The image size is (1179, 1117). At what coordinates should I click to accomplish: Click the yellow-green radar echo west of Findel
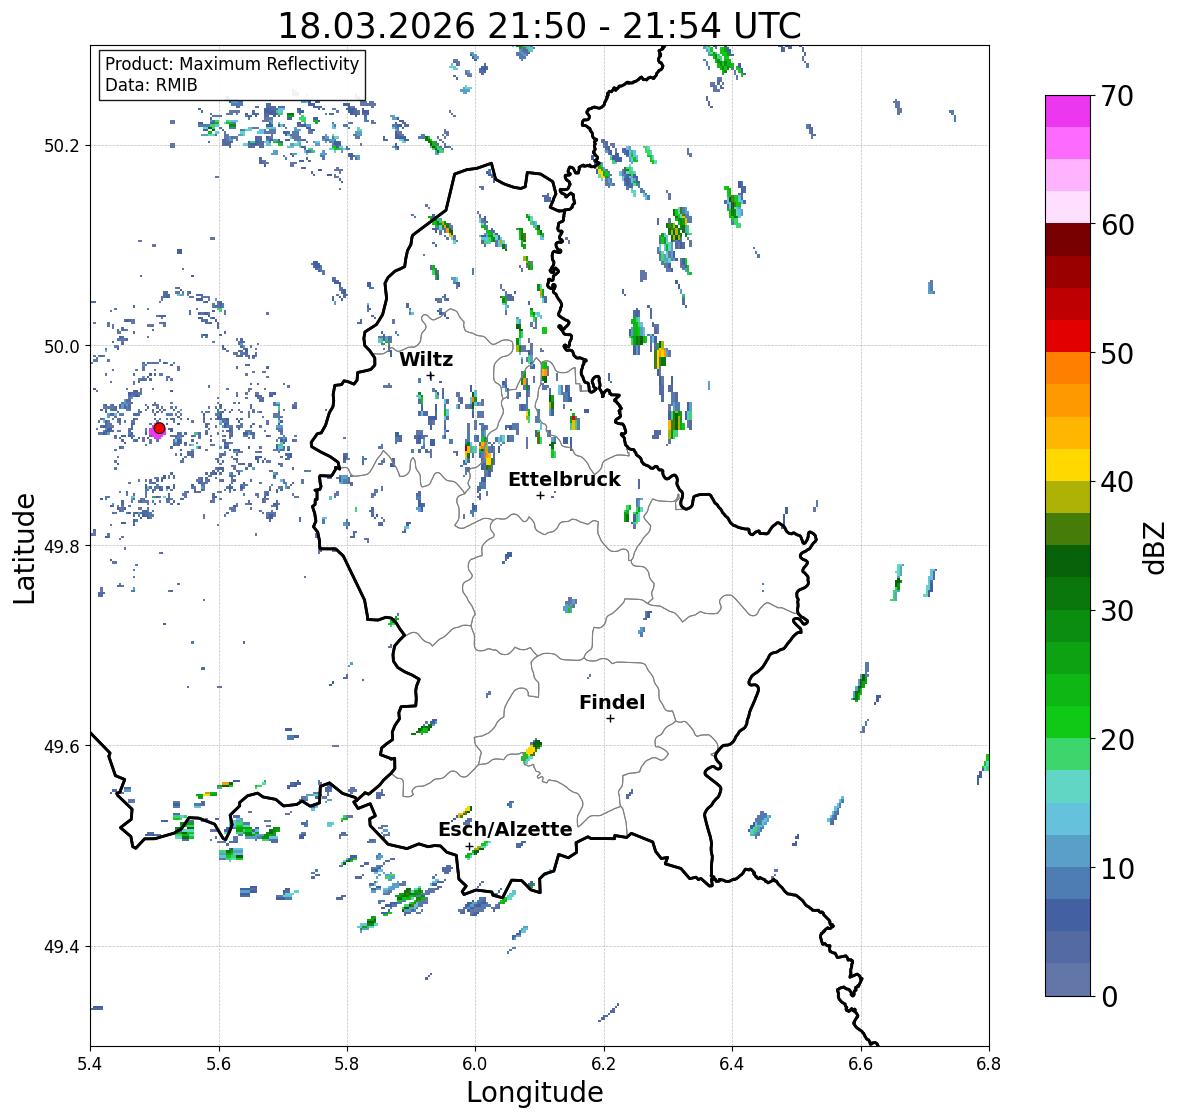coord(531,750)
